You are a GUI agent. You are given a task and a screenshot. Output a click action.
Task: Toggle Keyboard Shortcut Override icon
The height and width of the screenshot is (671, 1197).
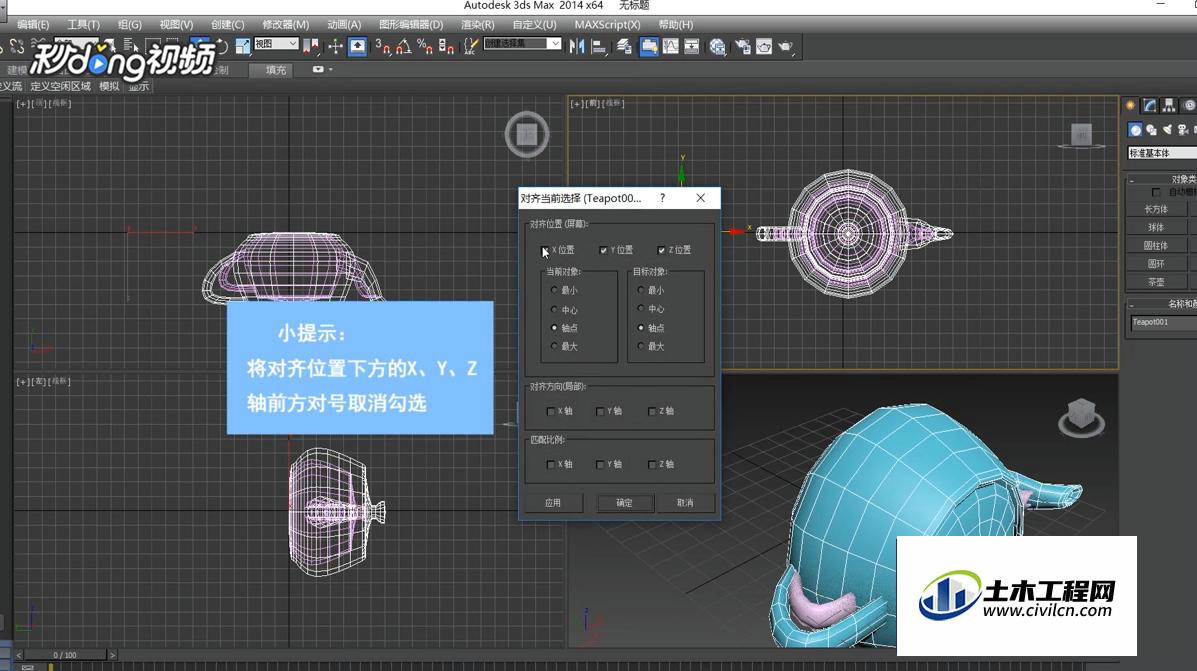pyautogui.click(x=357, y=47)
